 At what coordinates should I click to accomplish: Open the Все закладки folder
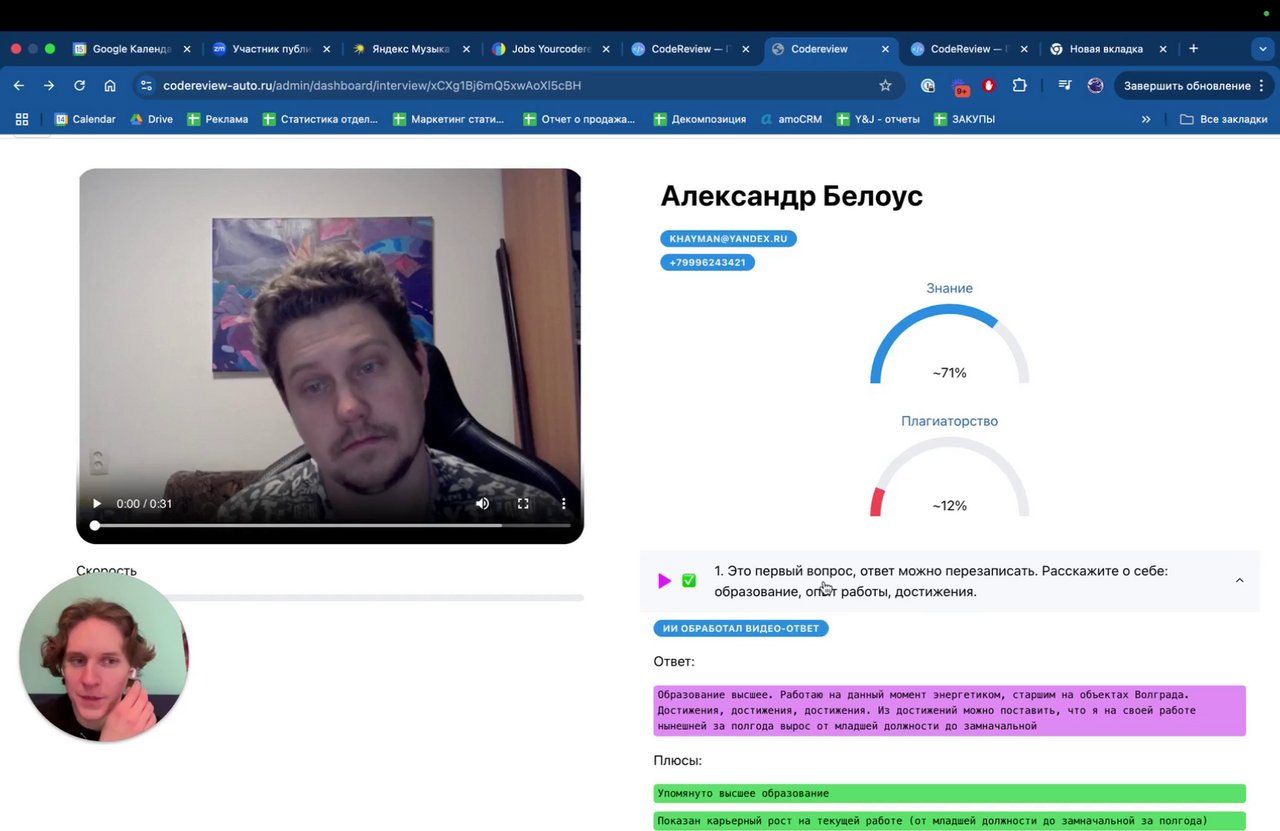tap(1223, 119)
